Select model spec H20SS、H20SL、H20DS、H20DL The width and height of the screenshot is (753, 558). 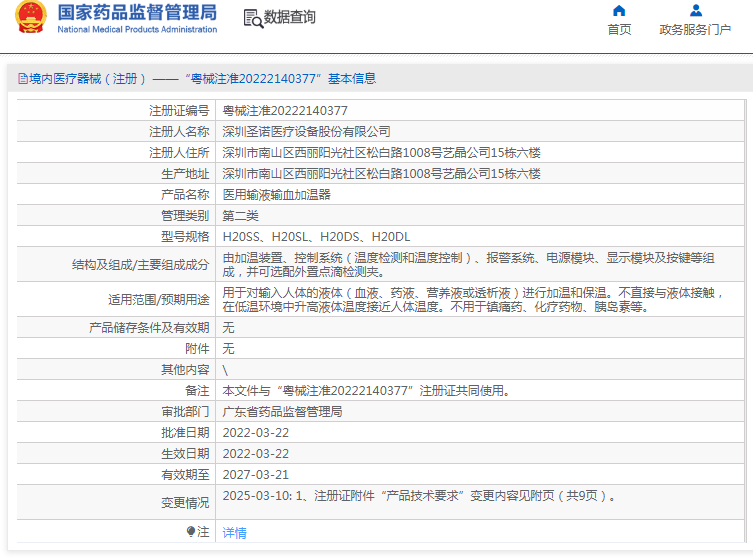coord(316,237)
